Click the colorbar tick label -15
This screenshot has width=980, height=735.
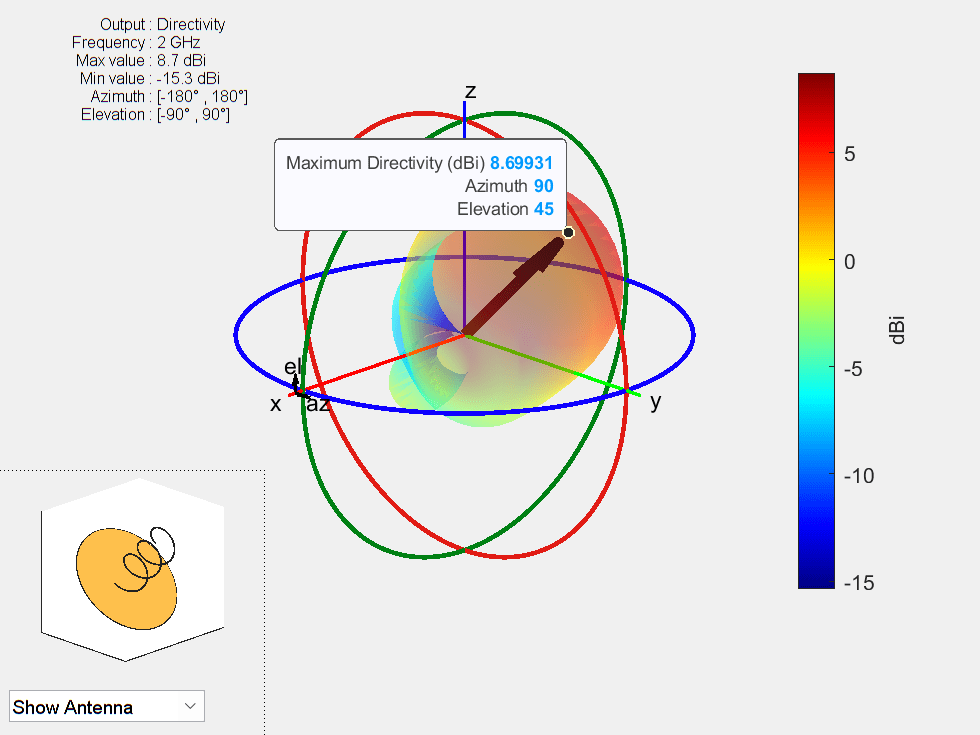(x=859, y=582)
